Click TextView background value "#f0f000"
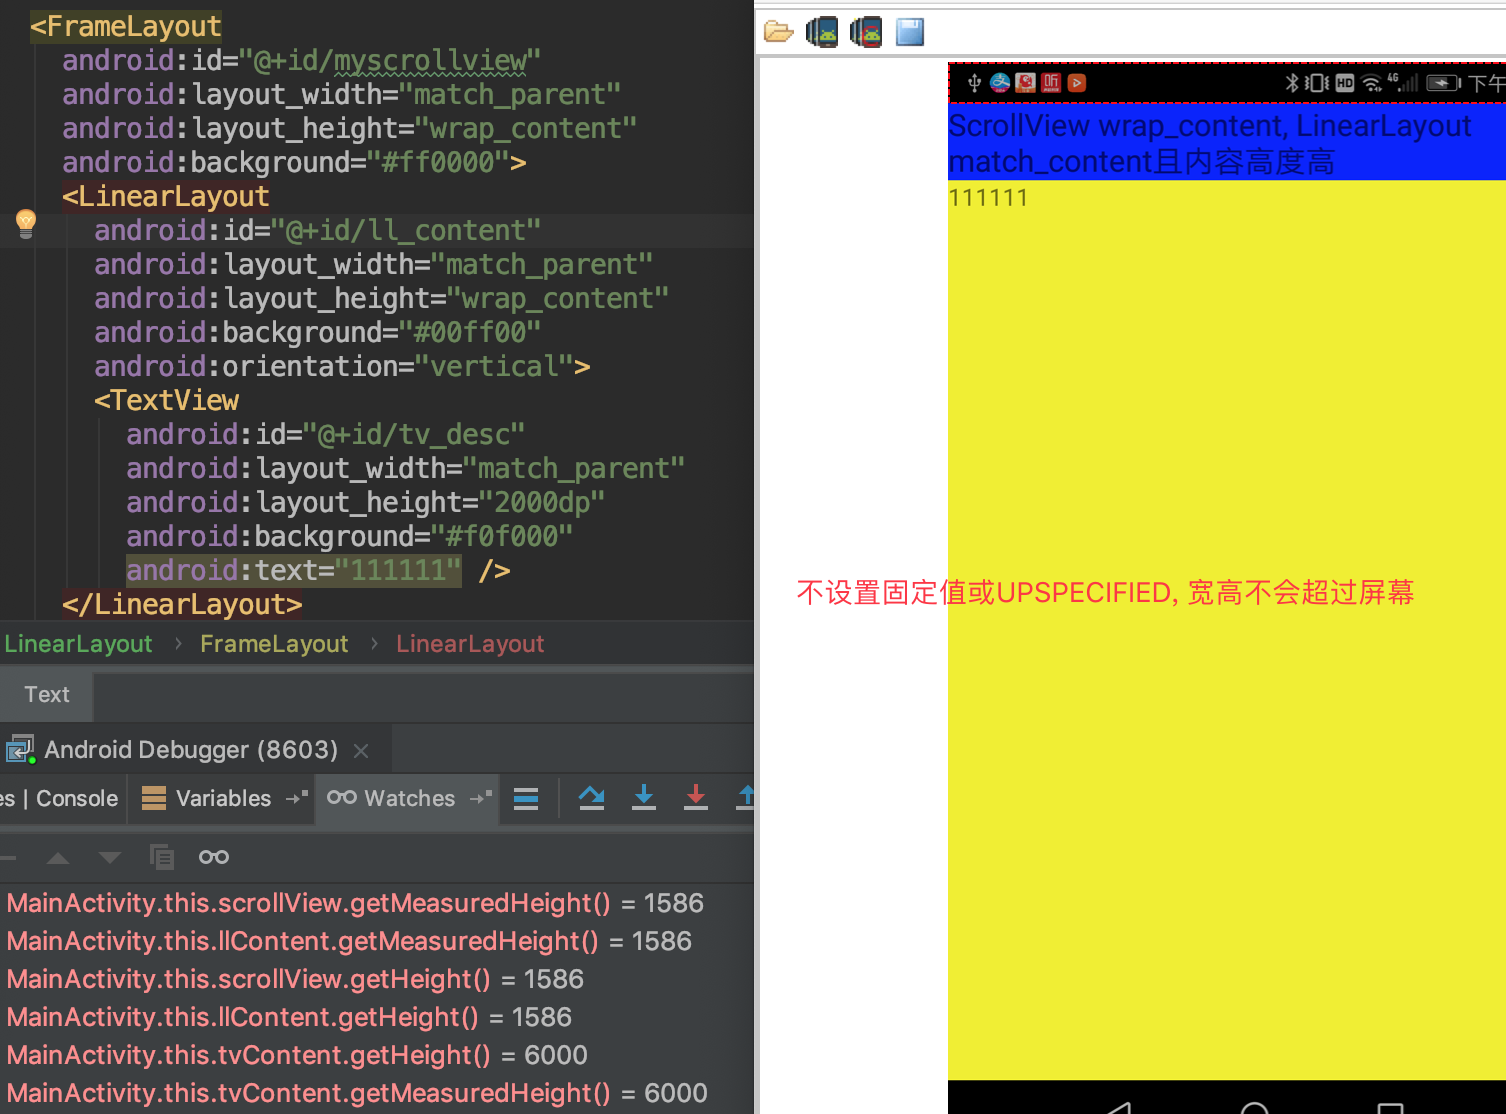 [x=502, y=536]
